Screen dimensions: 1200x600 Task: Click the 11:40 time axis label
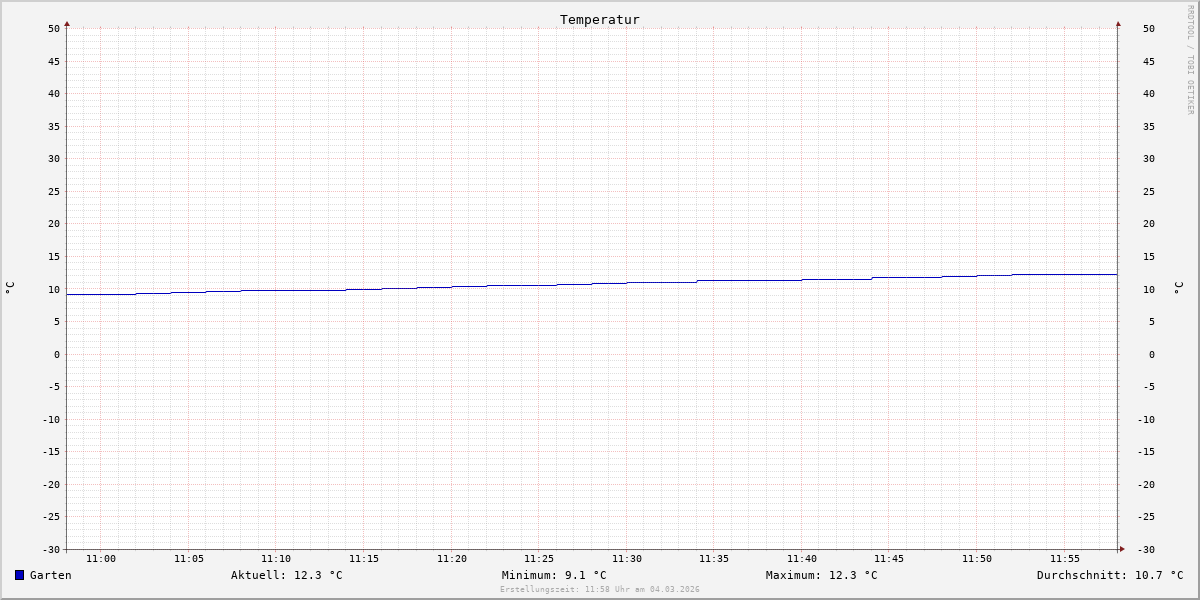coord(802,558)
